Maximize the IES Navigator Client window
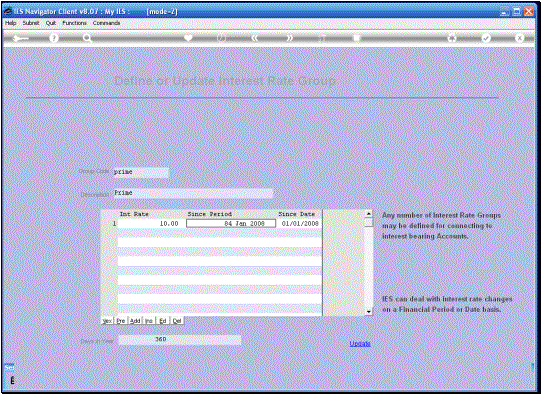 pyautogui.click(x=517, y=12)
